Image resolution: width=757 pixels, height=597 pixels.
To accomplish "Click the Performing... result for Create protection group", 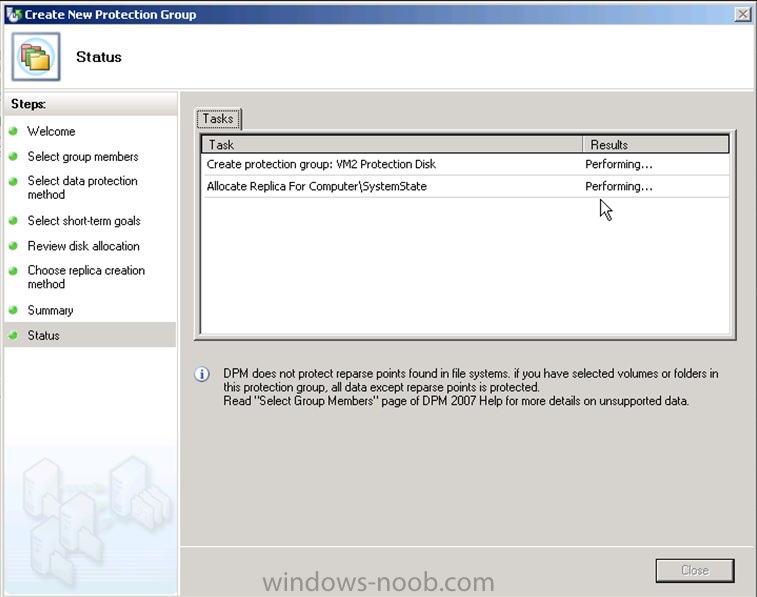I will pos(619,164).
